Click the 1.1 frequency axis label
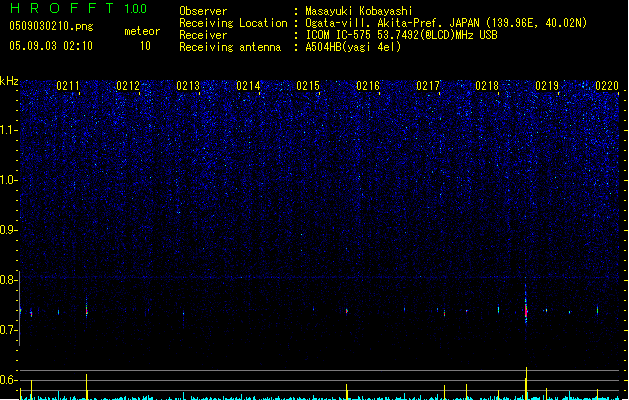The image size is (629, 400). tap(8, 130)
